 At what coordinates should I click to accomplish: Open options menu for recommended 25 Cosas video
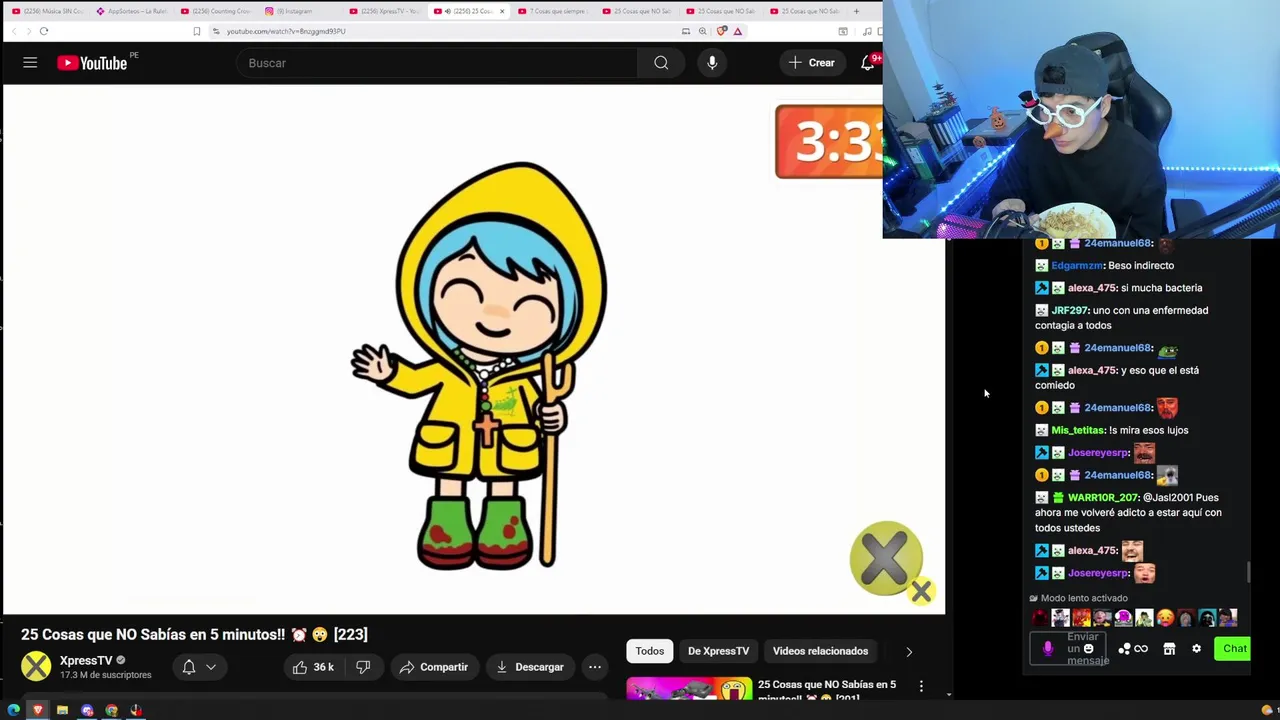point(921,687)
